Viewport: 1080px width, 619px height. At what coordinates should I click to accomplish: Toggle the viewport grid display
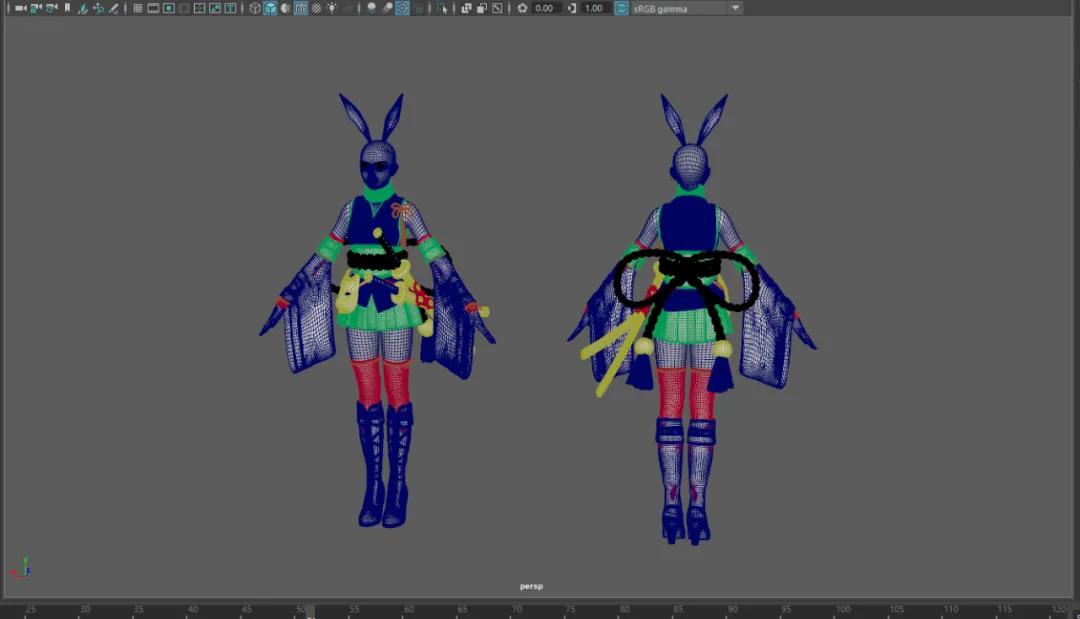(x=137, y=8)
